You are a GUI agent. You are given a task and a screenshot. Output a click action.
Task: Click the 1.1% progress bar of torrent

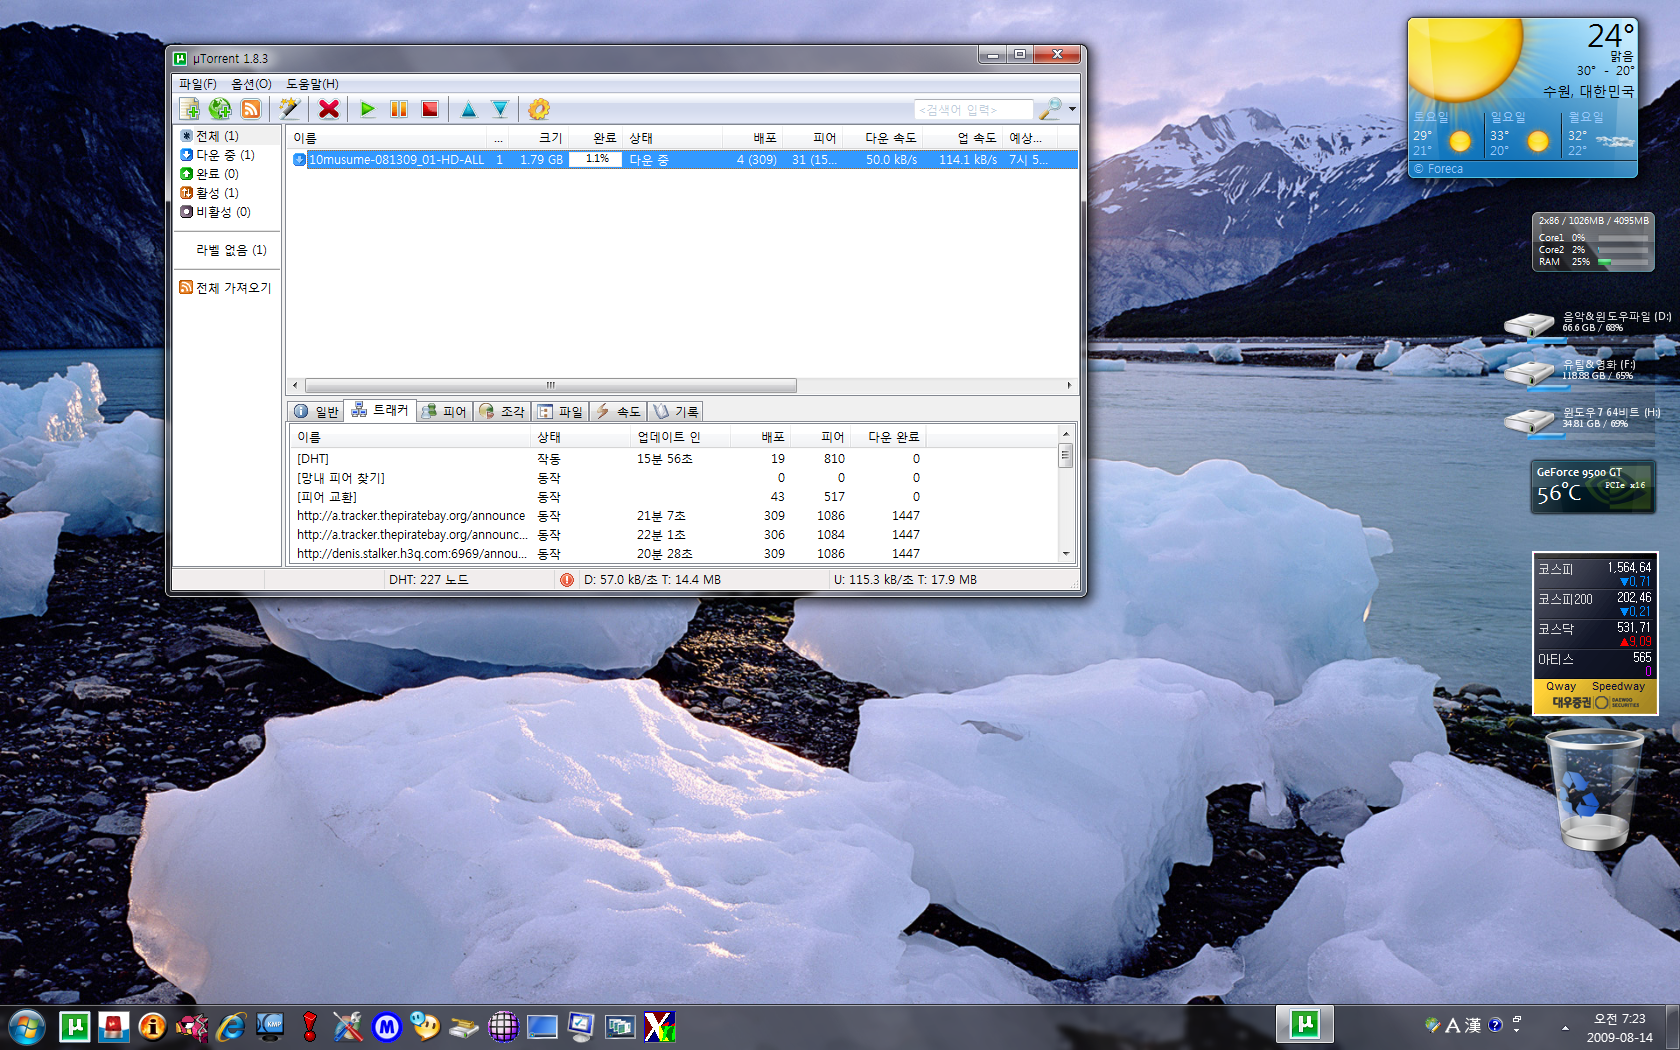tap(596, 159)
